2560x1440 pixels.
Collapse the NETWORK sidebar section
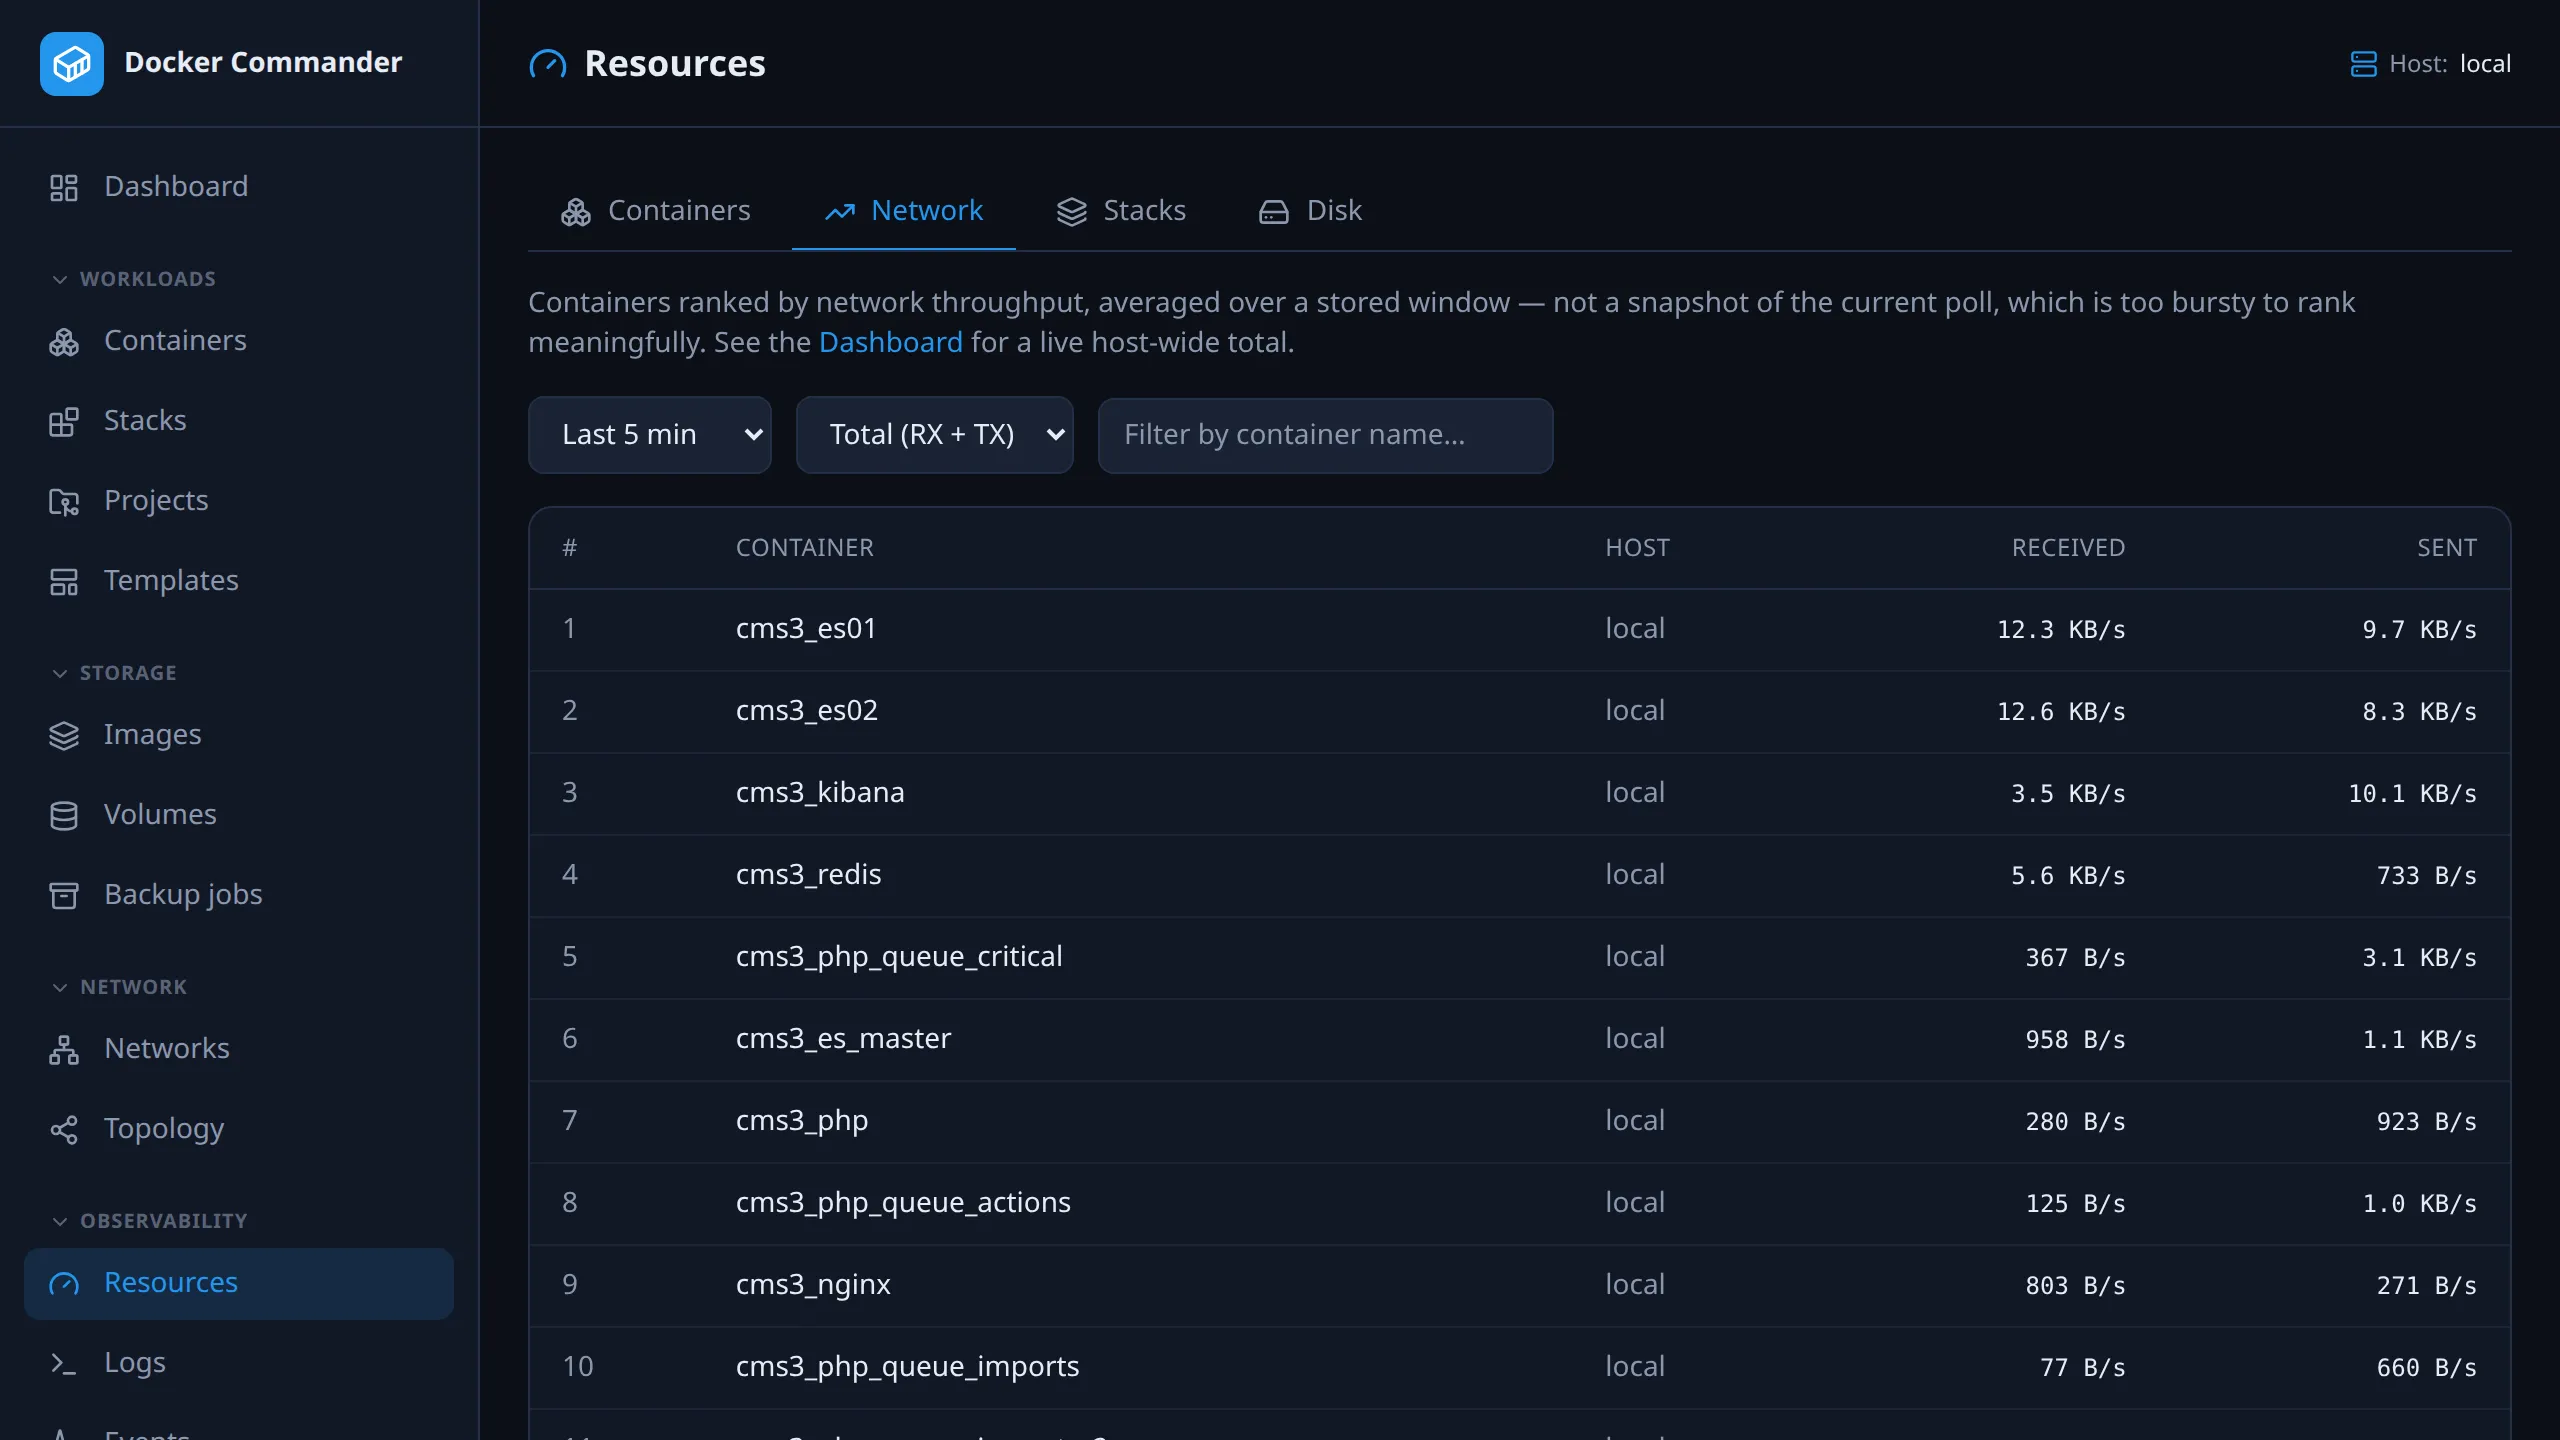[x=118, y=987]
